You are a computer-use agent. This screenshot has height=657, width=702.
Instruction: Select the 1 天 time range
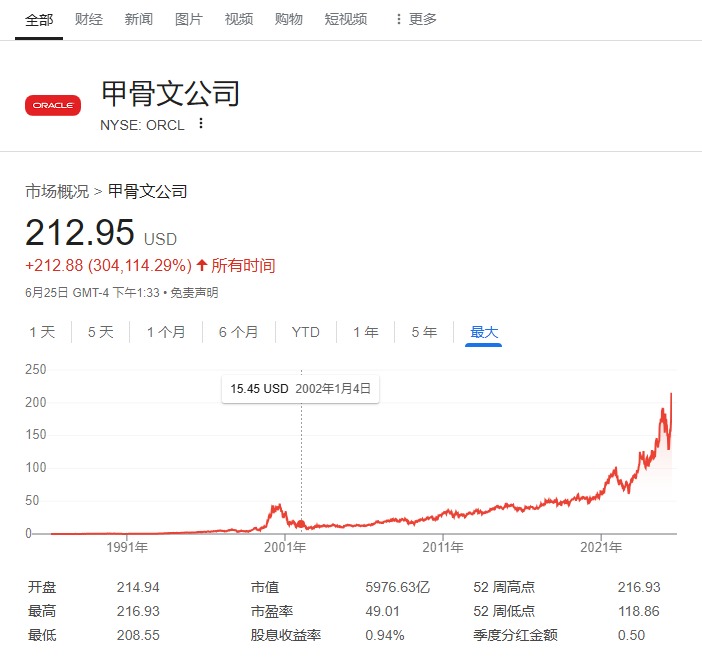(42, 332)
